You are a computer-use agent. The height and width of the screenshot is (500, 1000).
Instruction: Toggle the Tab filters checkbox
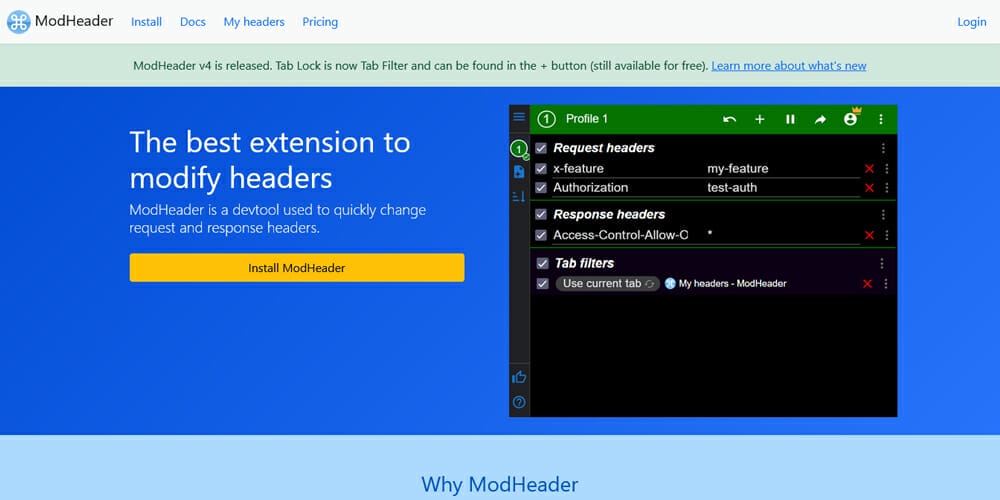click(x=542, y=263)
